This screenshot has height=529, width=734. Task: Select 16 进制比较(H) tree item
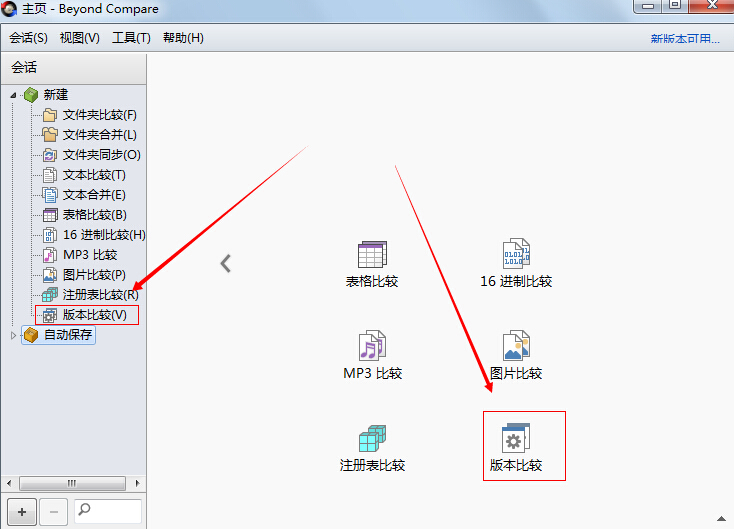pos(104,235)
